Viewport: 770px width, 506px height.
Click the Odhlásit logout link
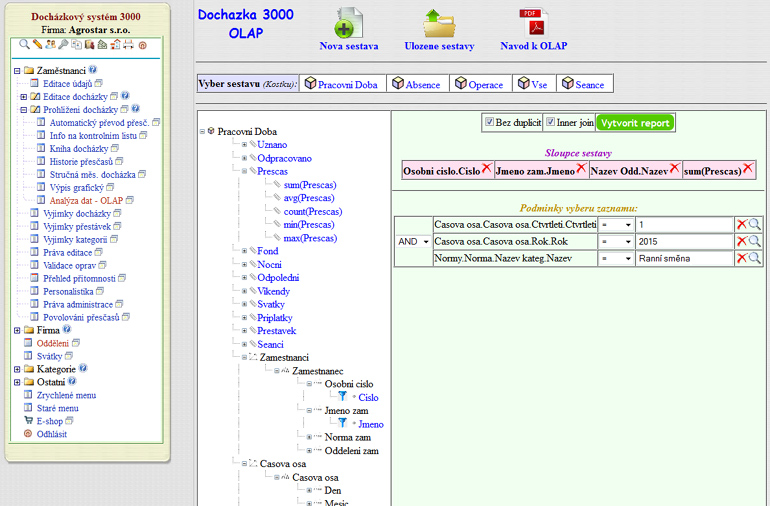(52, 434)
